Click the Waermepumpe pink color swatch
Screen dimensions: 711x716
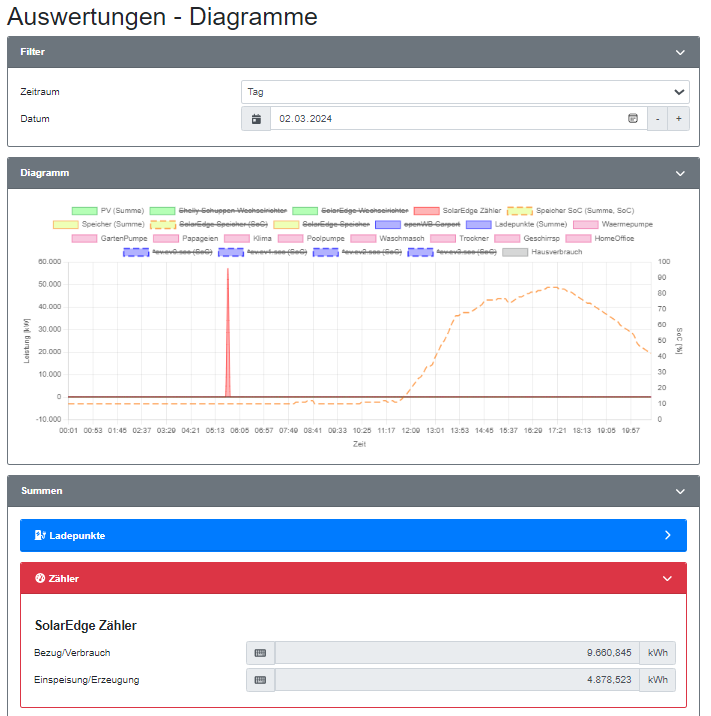coord(585,225)
